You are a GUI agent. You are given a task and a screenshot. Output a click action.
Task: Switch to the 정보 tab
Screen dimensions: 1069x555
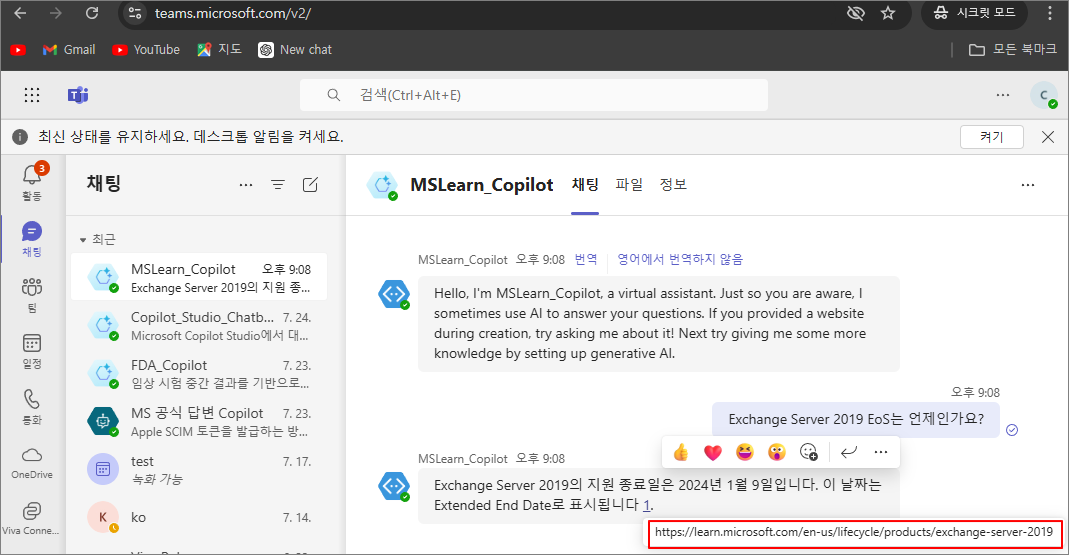(x=674, y=185)
